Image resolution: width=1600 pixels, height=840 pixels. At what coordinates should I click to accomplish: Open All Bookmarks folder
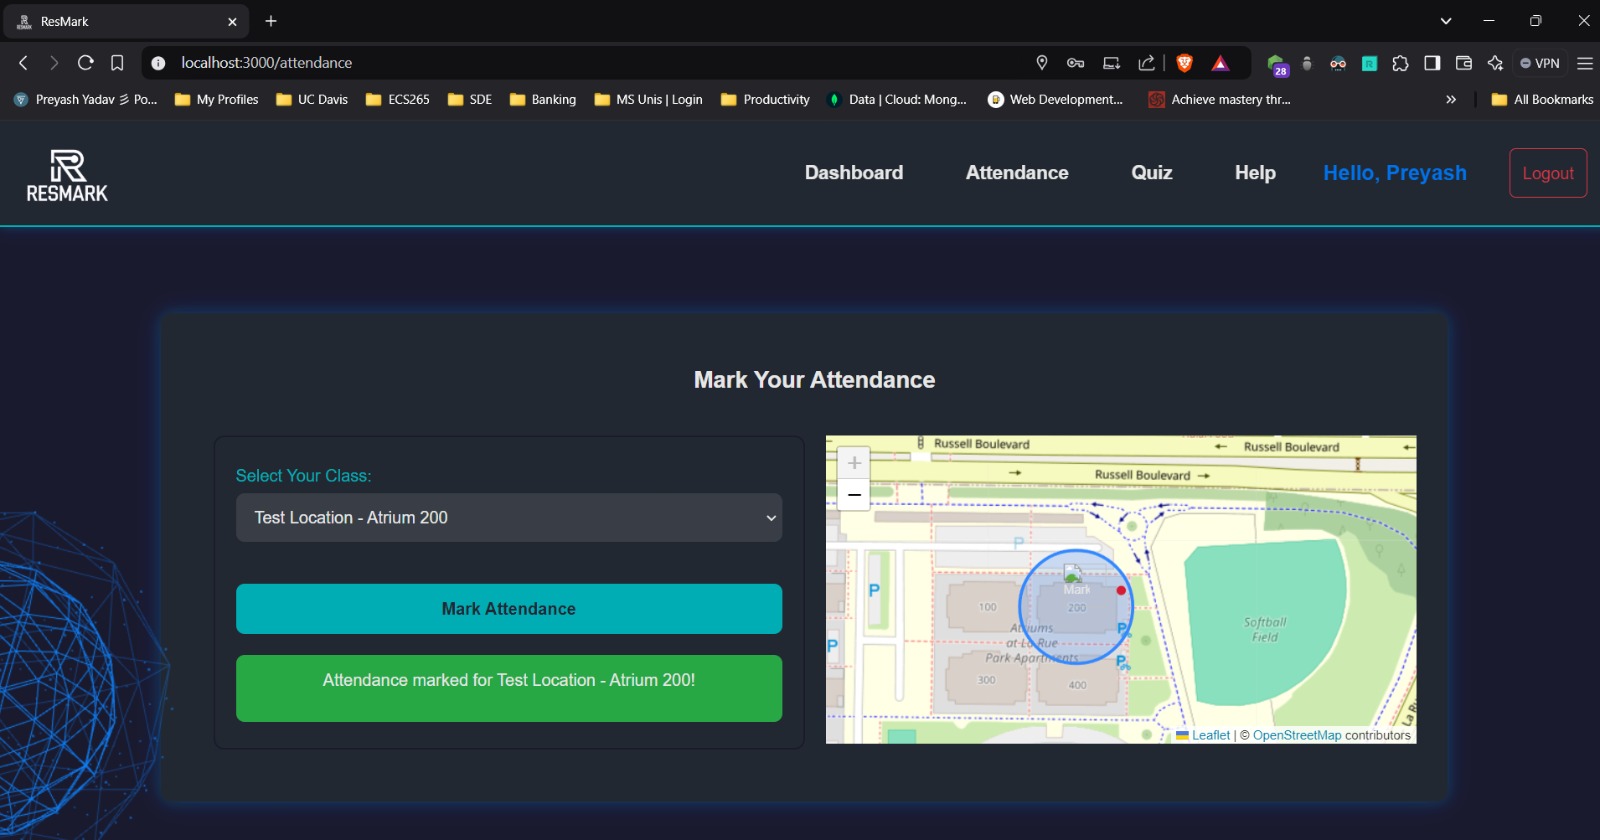point(1542,99)
